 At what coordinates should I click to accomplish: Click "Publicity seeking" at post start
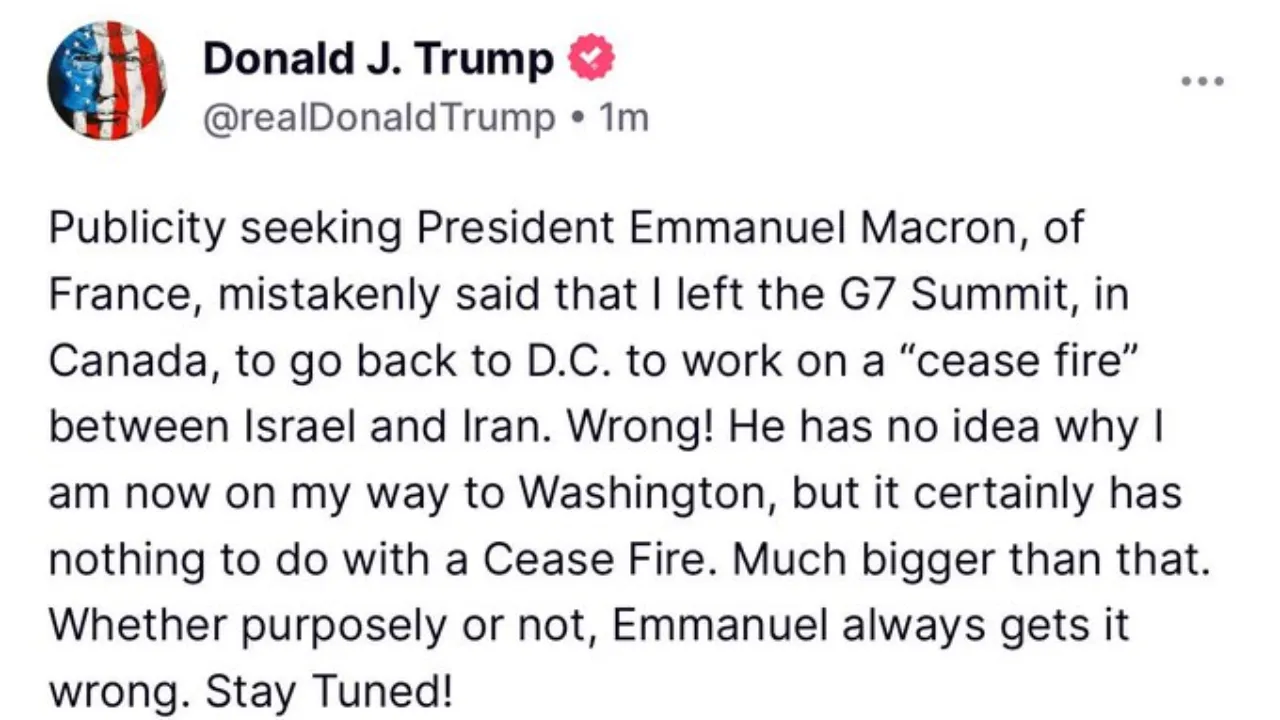225,230
